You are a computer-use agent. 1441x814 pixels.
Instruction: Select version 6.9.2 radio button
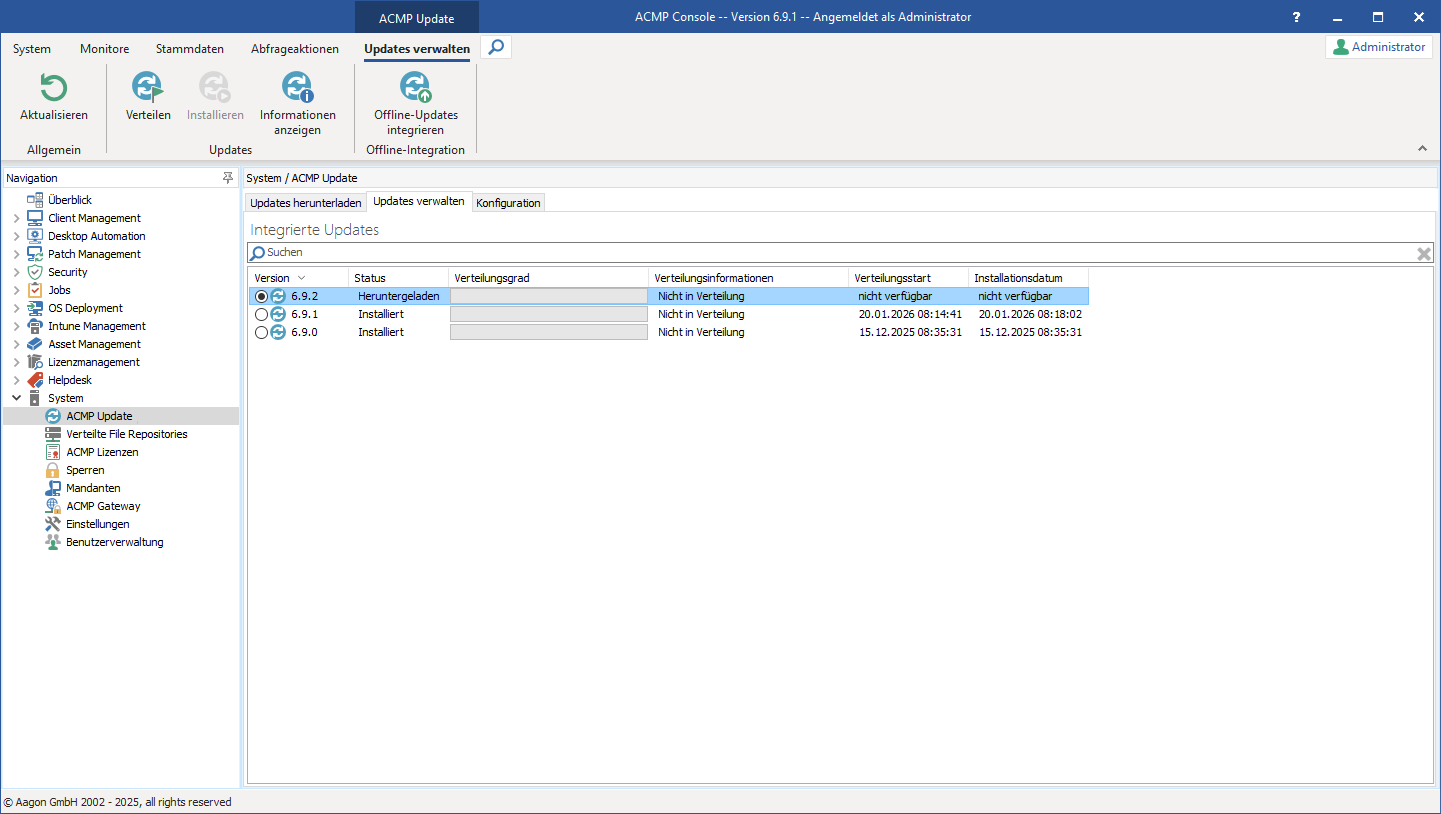261,295
